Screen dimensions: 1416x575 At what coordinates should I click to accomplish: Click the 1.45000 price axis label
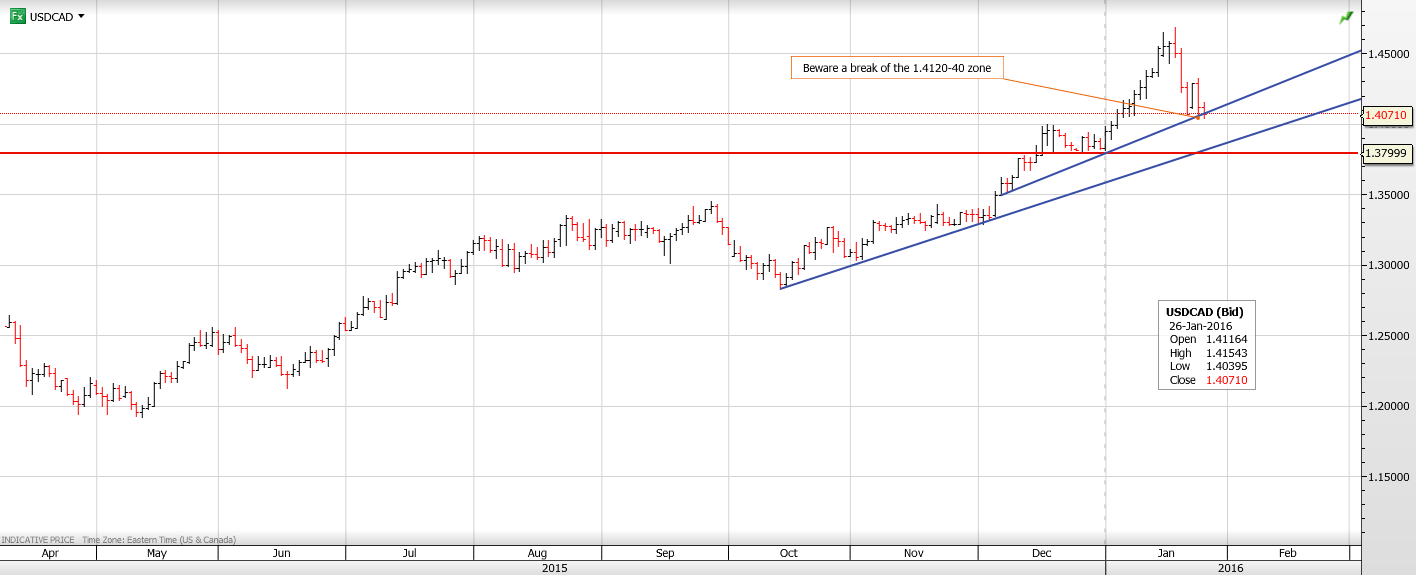click(x=1390, y=54)
